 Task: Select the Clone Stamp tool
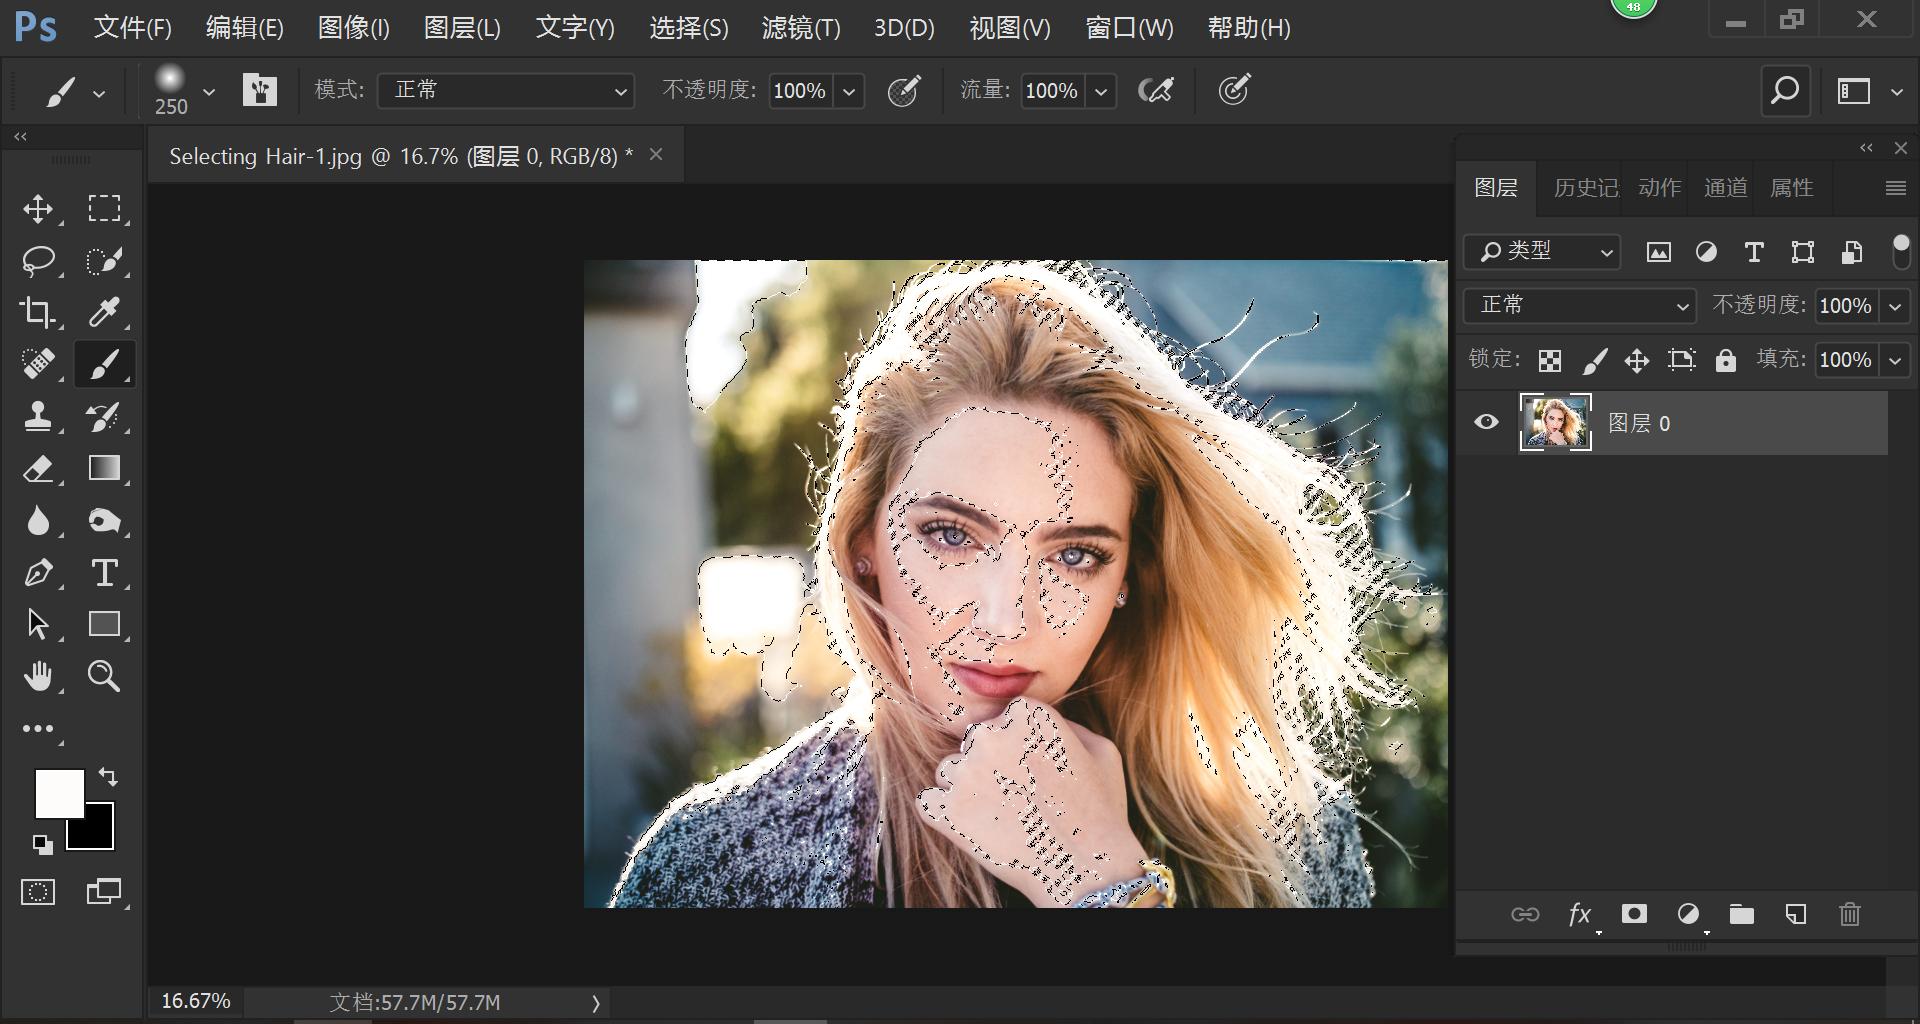pyautogui.click(x=39, y=417)
